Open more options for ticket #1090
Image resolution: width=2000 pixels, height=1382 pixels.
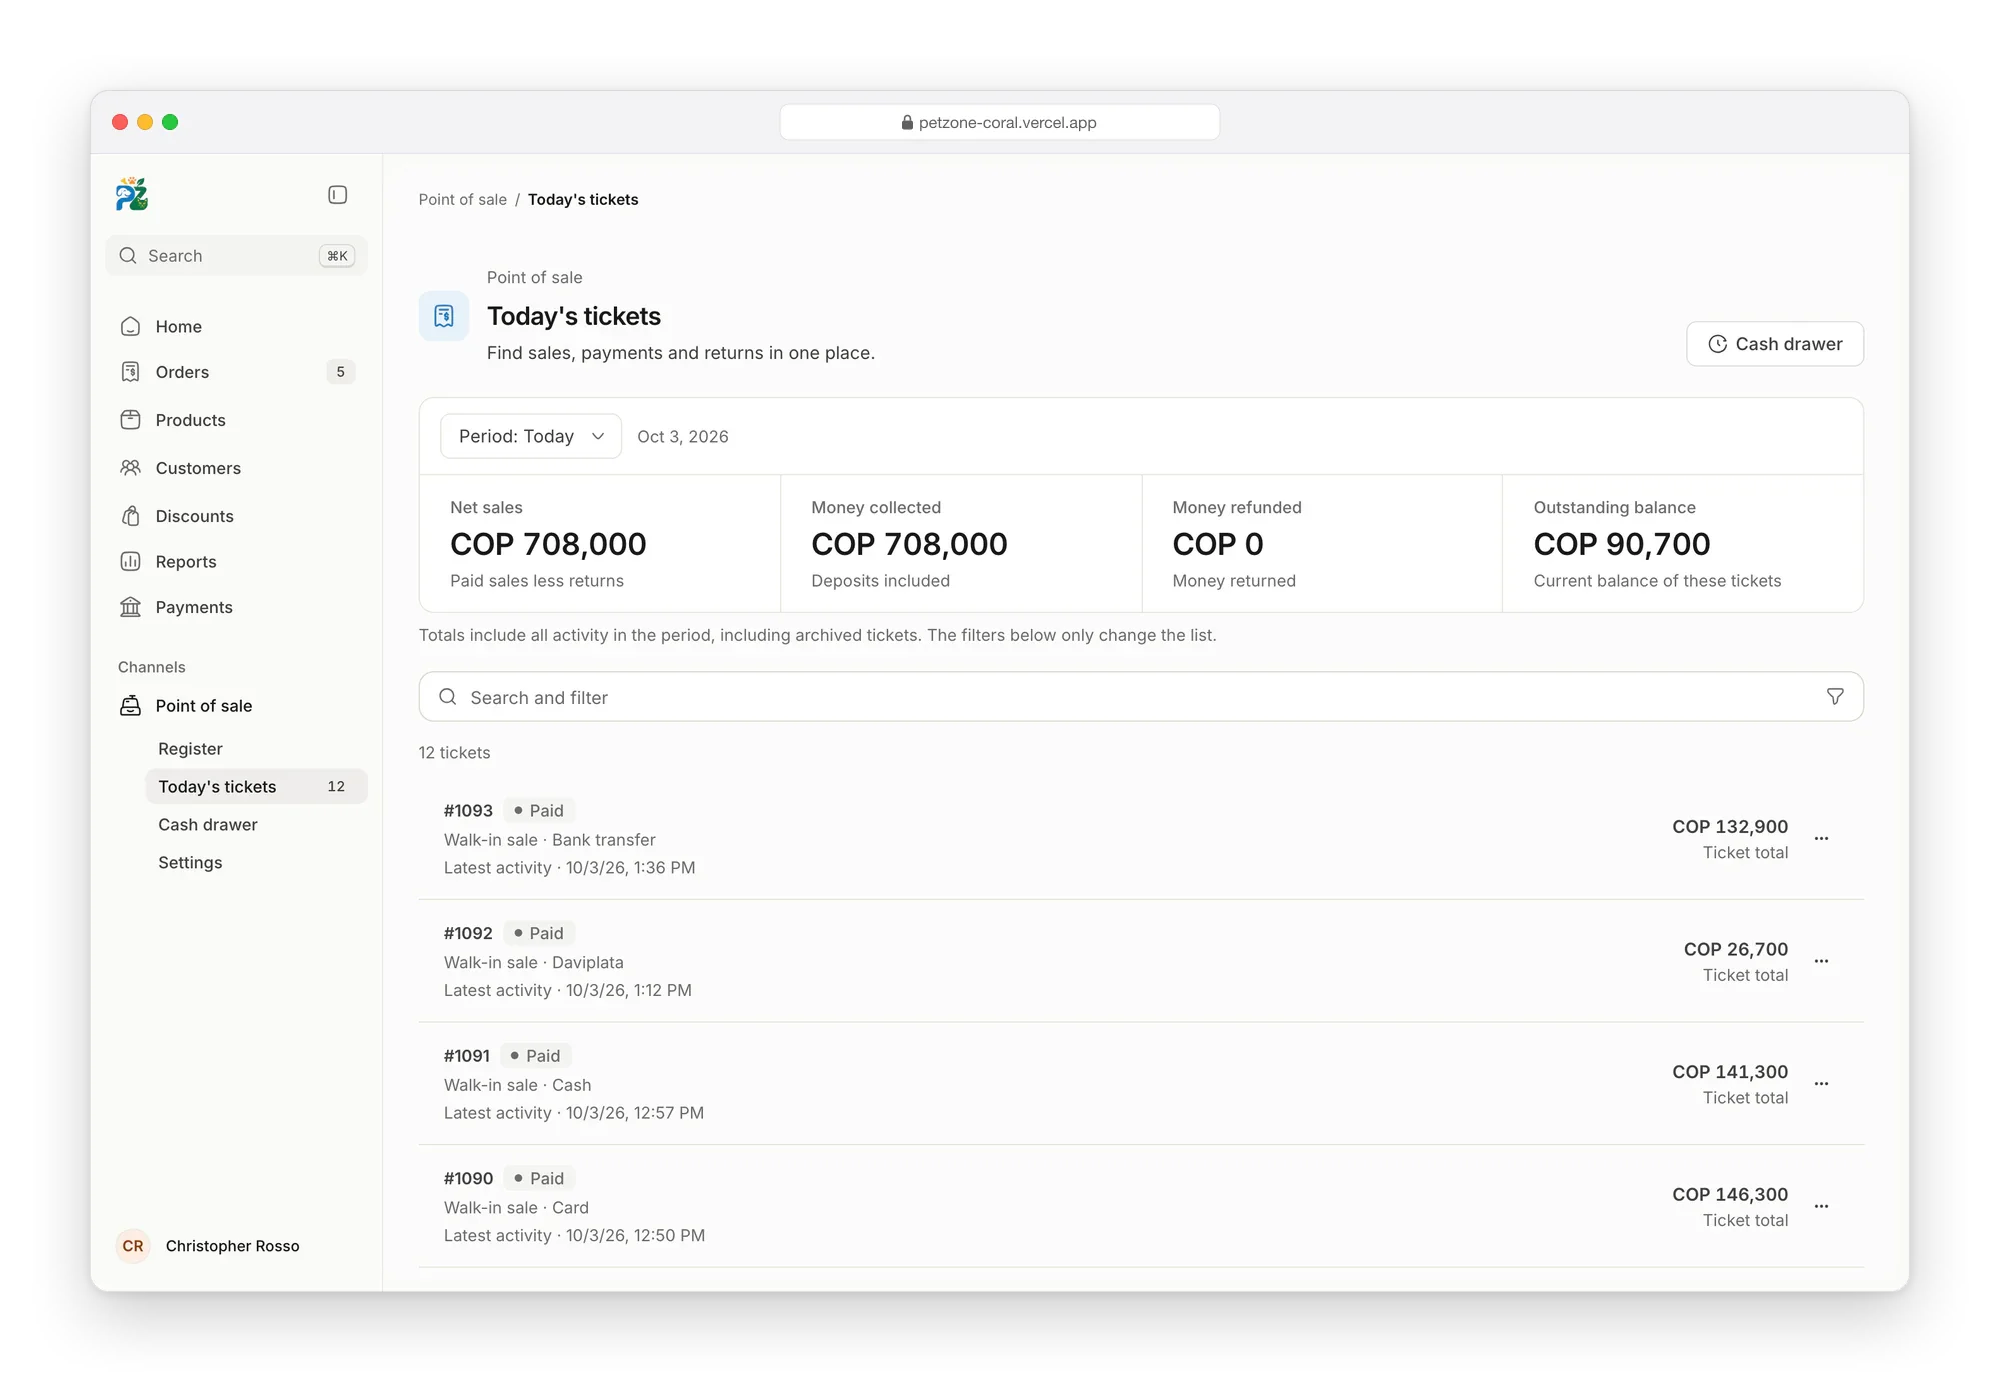pos(1822,1207)
